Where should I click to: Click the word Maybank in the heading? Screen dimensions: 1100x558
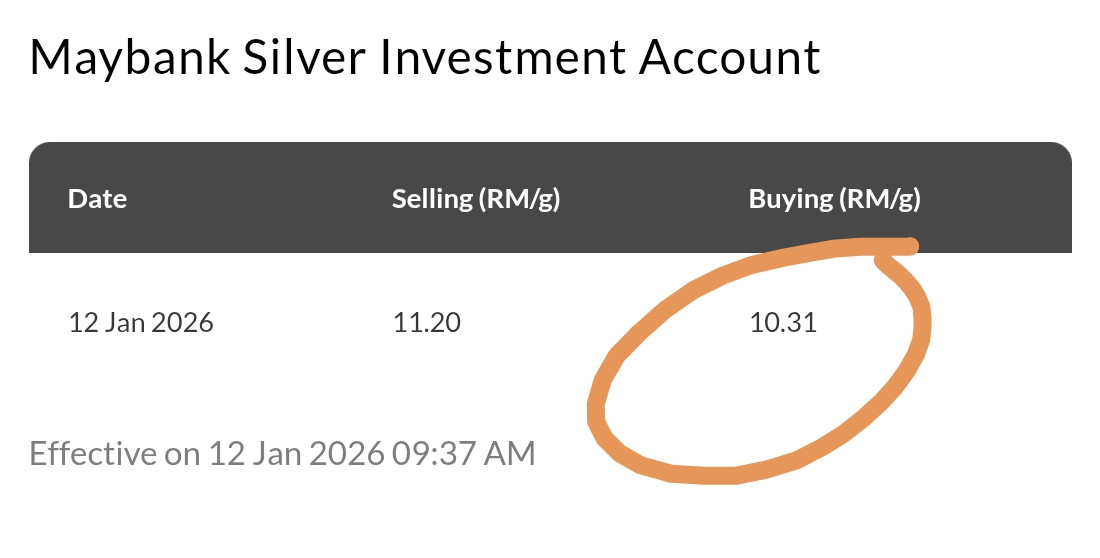point(130,58)
